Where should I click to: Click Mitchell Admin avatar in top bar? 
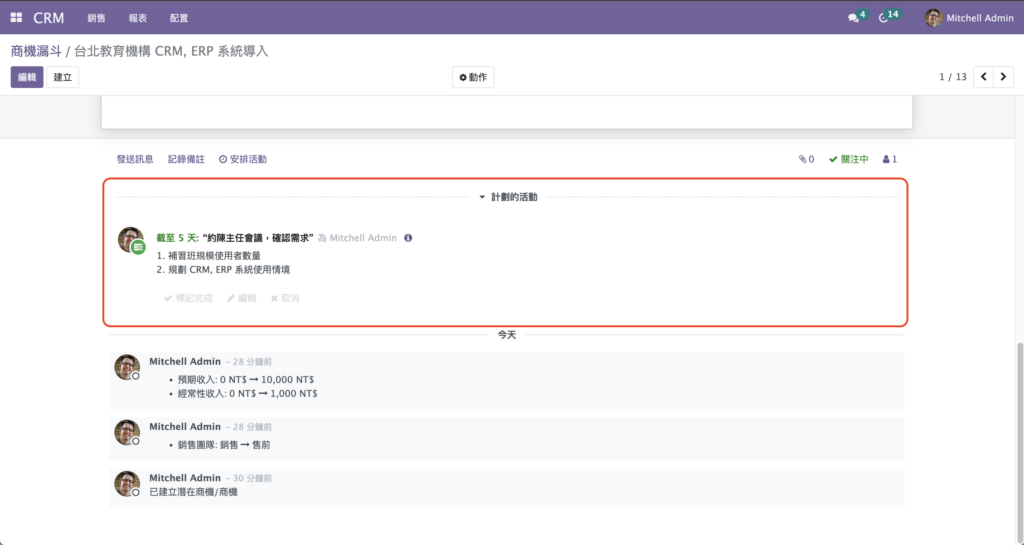point(933,18)
